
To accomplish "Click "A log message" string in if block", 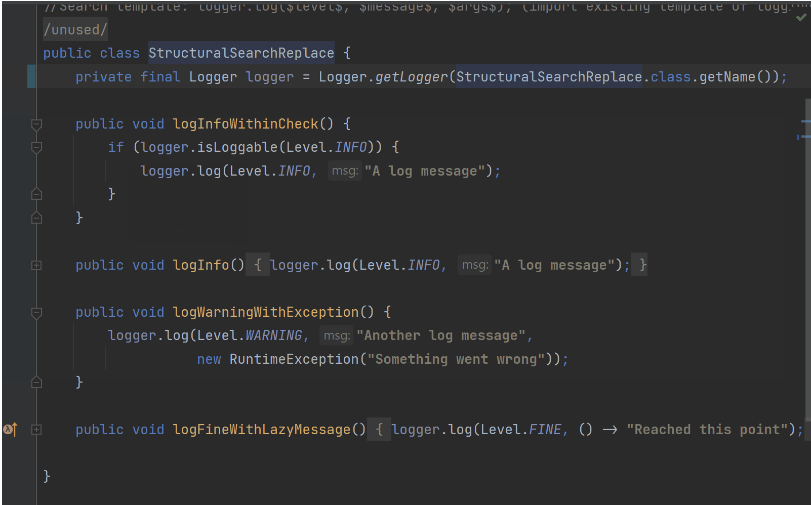I will [425, 171].
